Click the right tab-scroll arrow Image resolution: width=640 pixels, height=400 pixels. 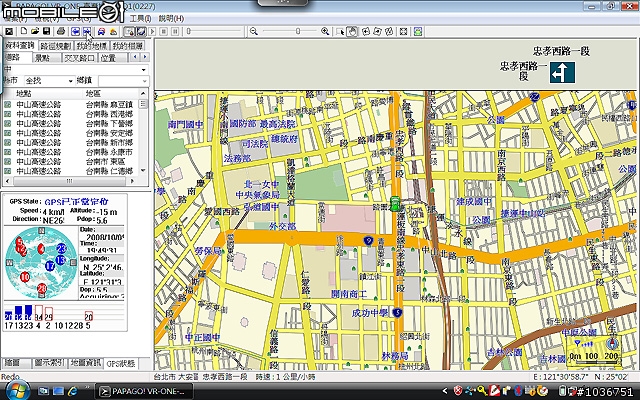pyautogui.click(x=144, y=57)
